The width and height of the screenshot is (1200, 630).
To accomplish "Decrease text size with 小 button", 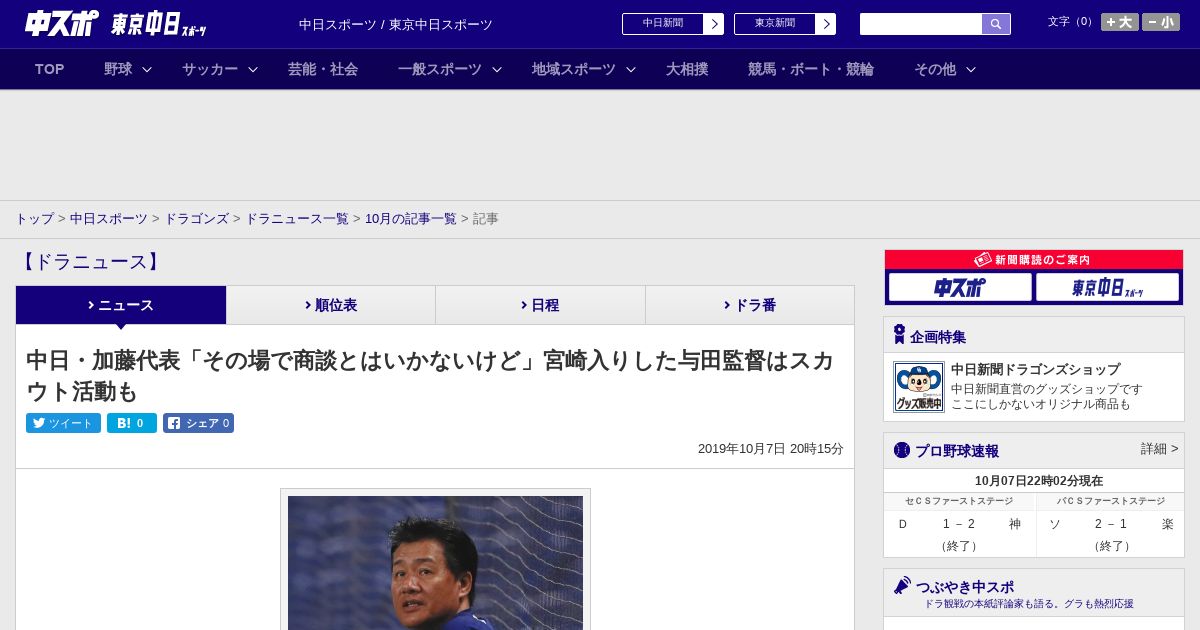I will coord(1161,22).
